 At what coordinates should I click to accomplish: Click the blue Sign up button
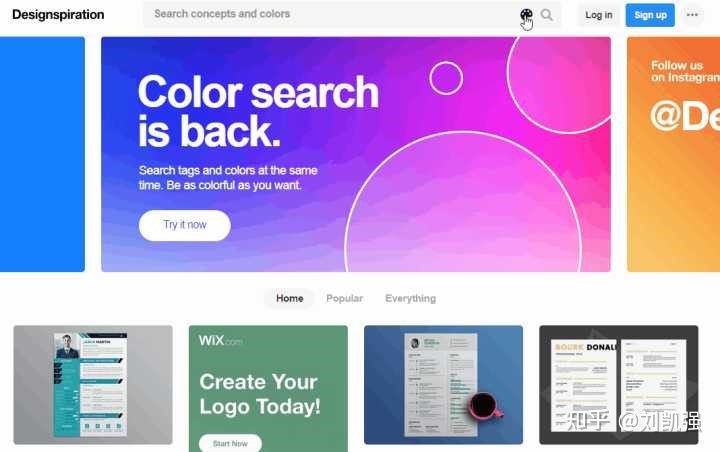(650, 15)
